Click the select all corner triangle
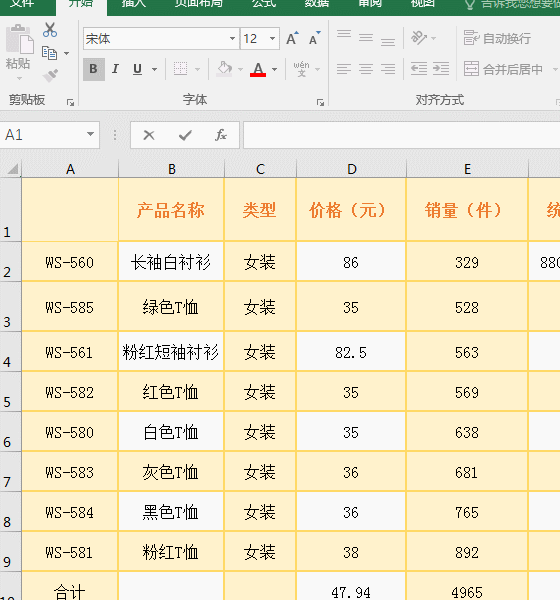 [13, 169]
